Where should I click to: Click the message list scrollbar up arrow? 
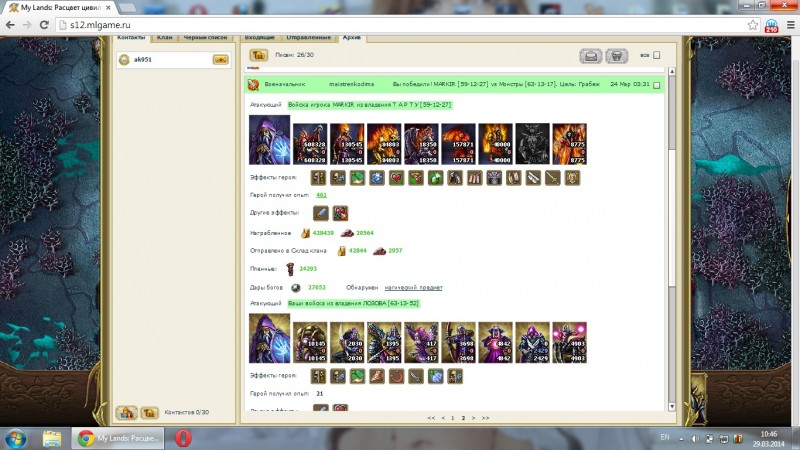coord(671,72)
